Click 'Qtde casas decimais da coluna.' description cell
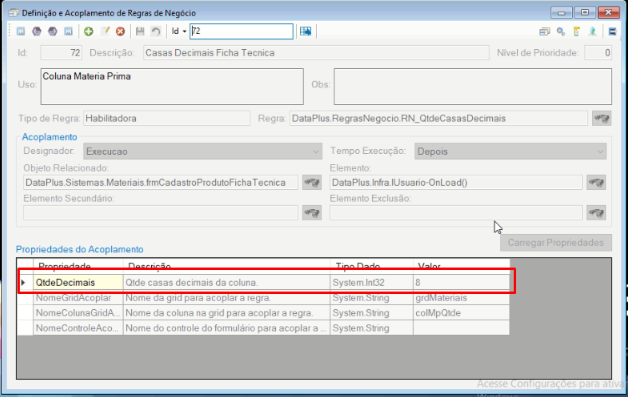 pos(227,282)
